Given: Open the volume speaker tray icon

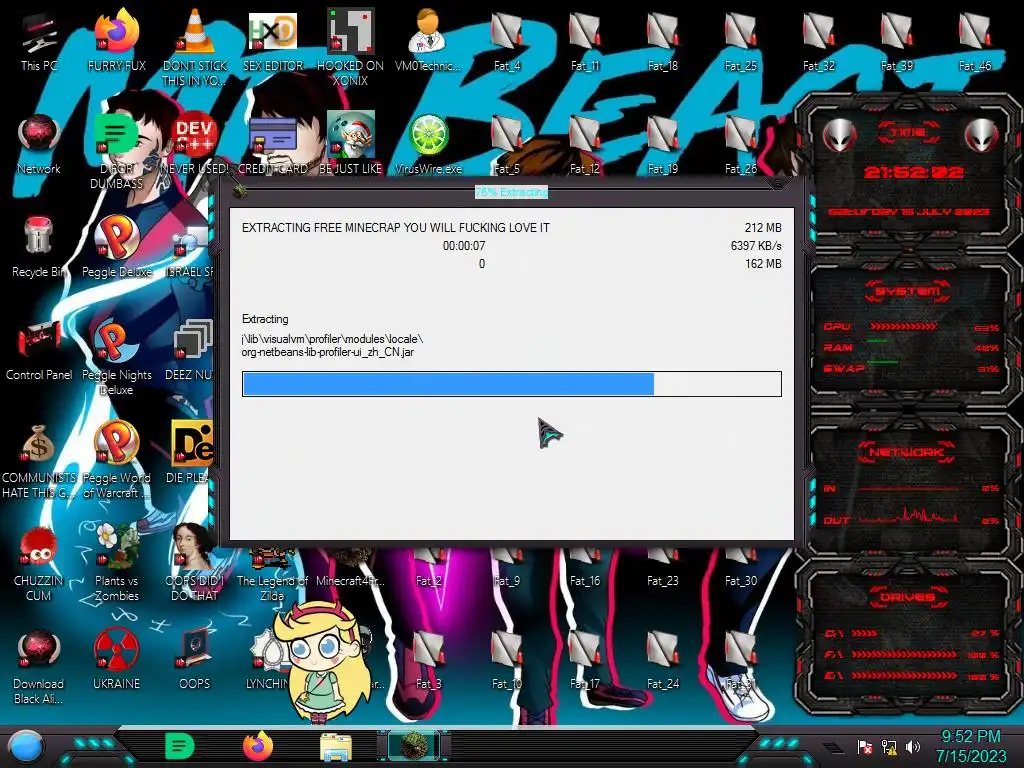Looking at the screenshot, I should (x=913, y=746).
